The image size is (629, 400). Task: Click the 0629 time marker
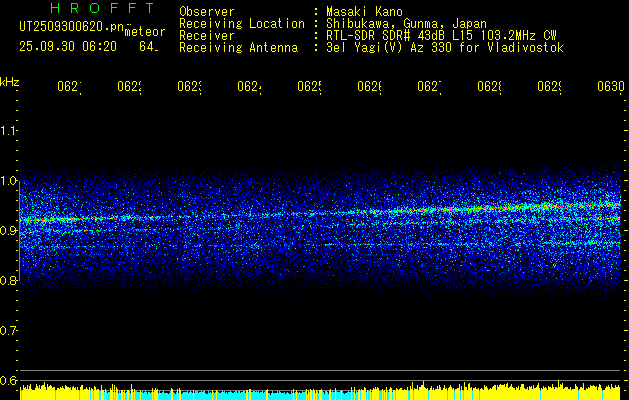[x=550, y=87]
